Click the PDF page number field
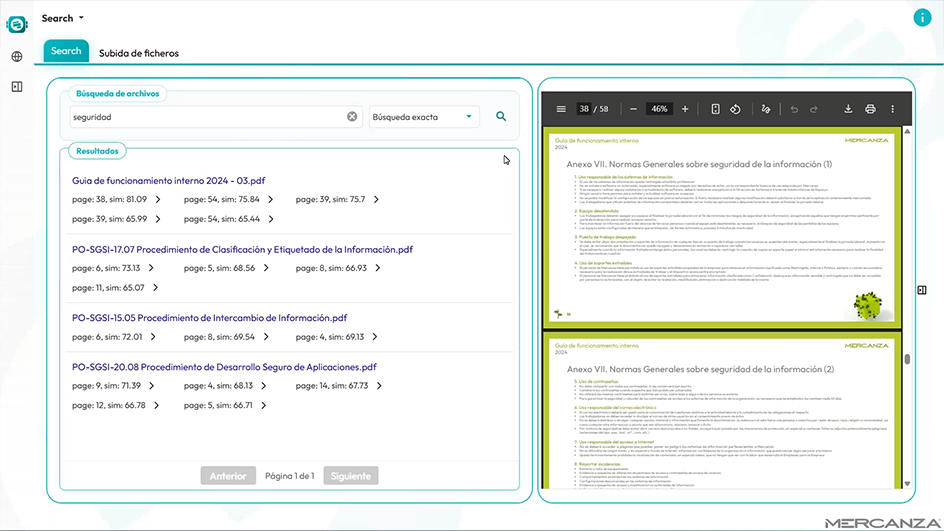 point(585,109)
